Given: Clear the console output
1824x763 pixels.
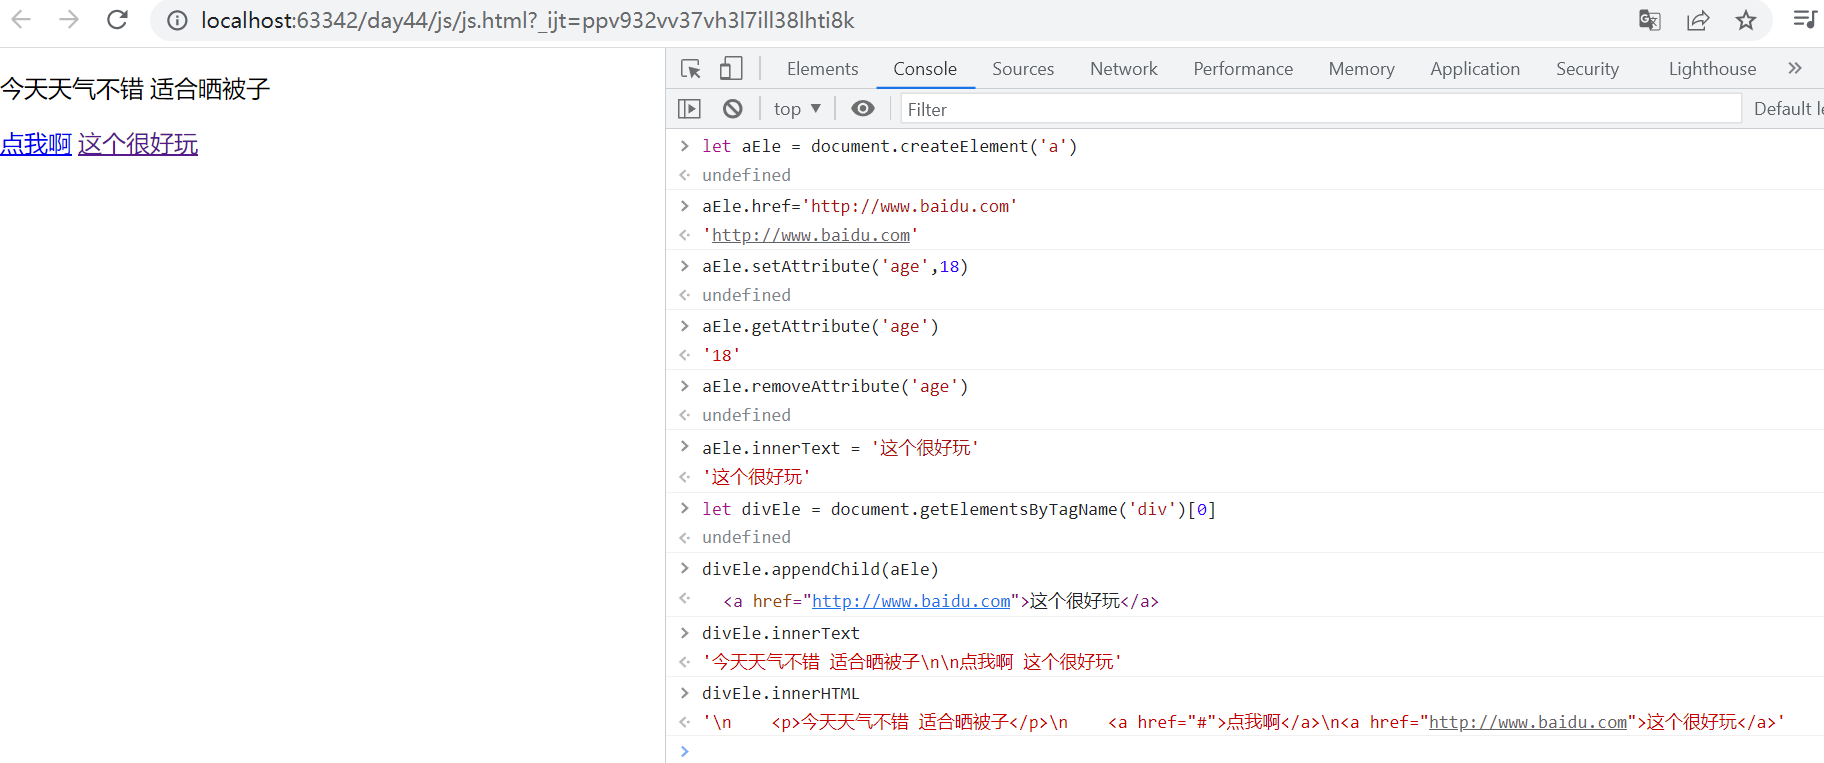Looking at the screenshot, I should [x=733, y=109].
